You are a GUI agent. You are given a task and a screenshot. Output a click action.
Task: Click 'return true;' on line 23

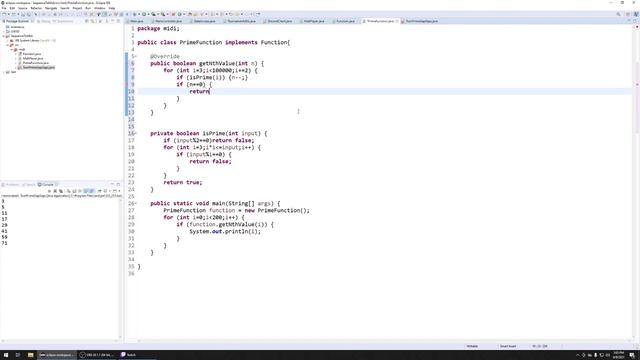tap(182, 182)
